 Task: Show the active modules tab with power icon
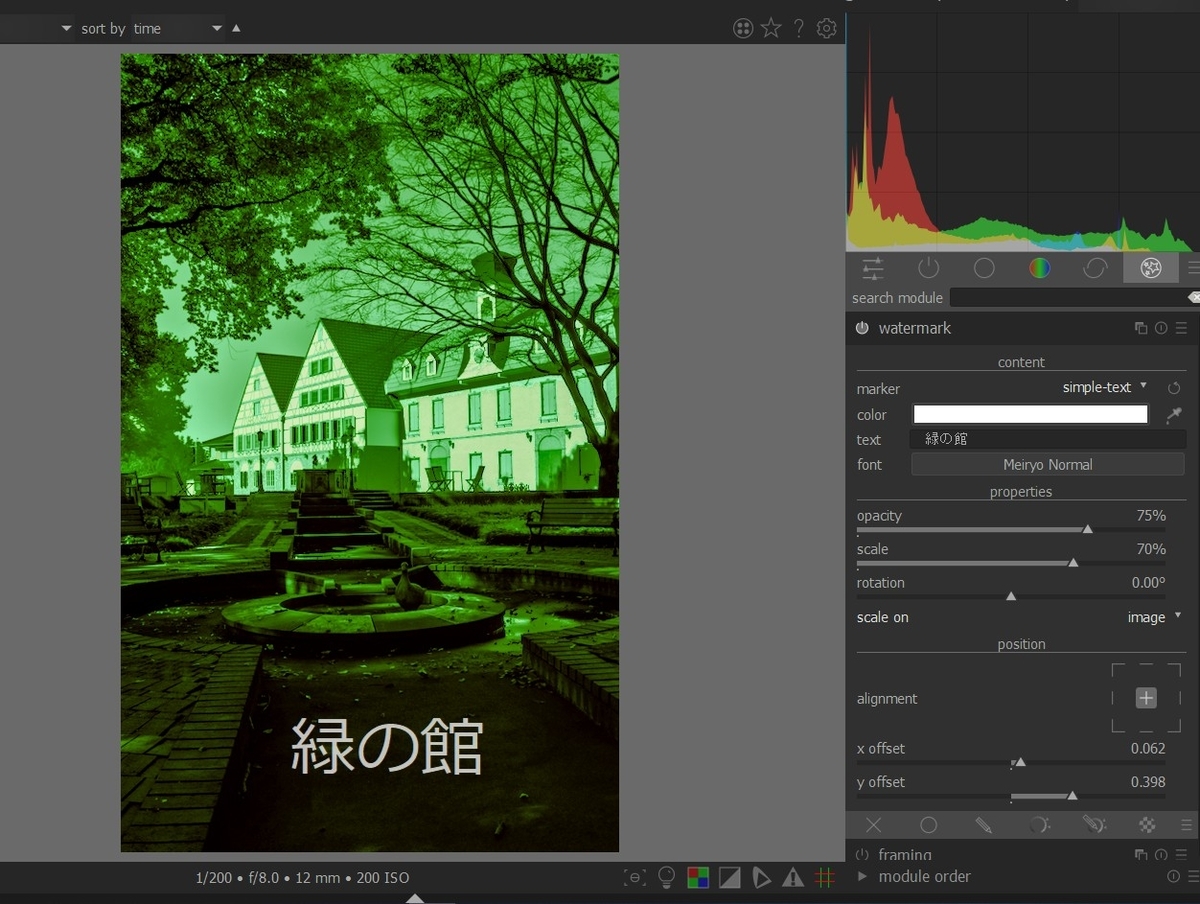click(929, 268)
